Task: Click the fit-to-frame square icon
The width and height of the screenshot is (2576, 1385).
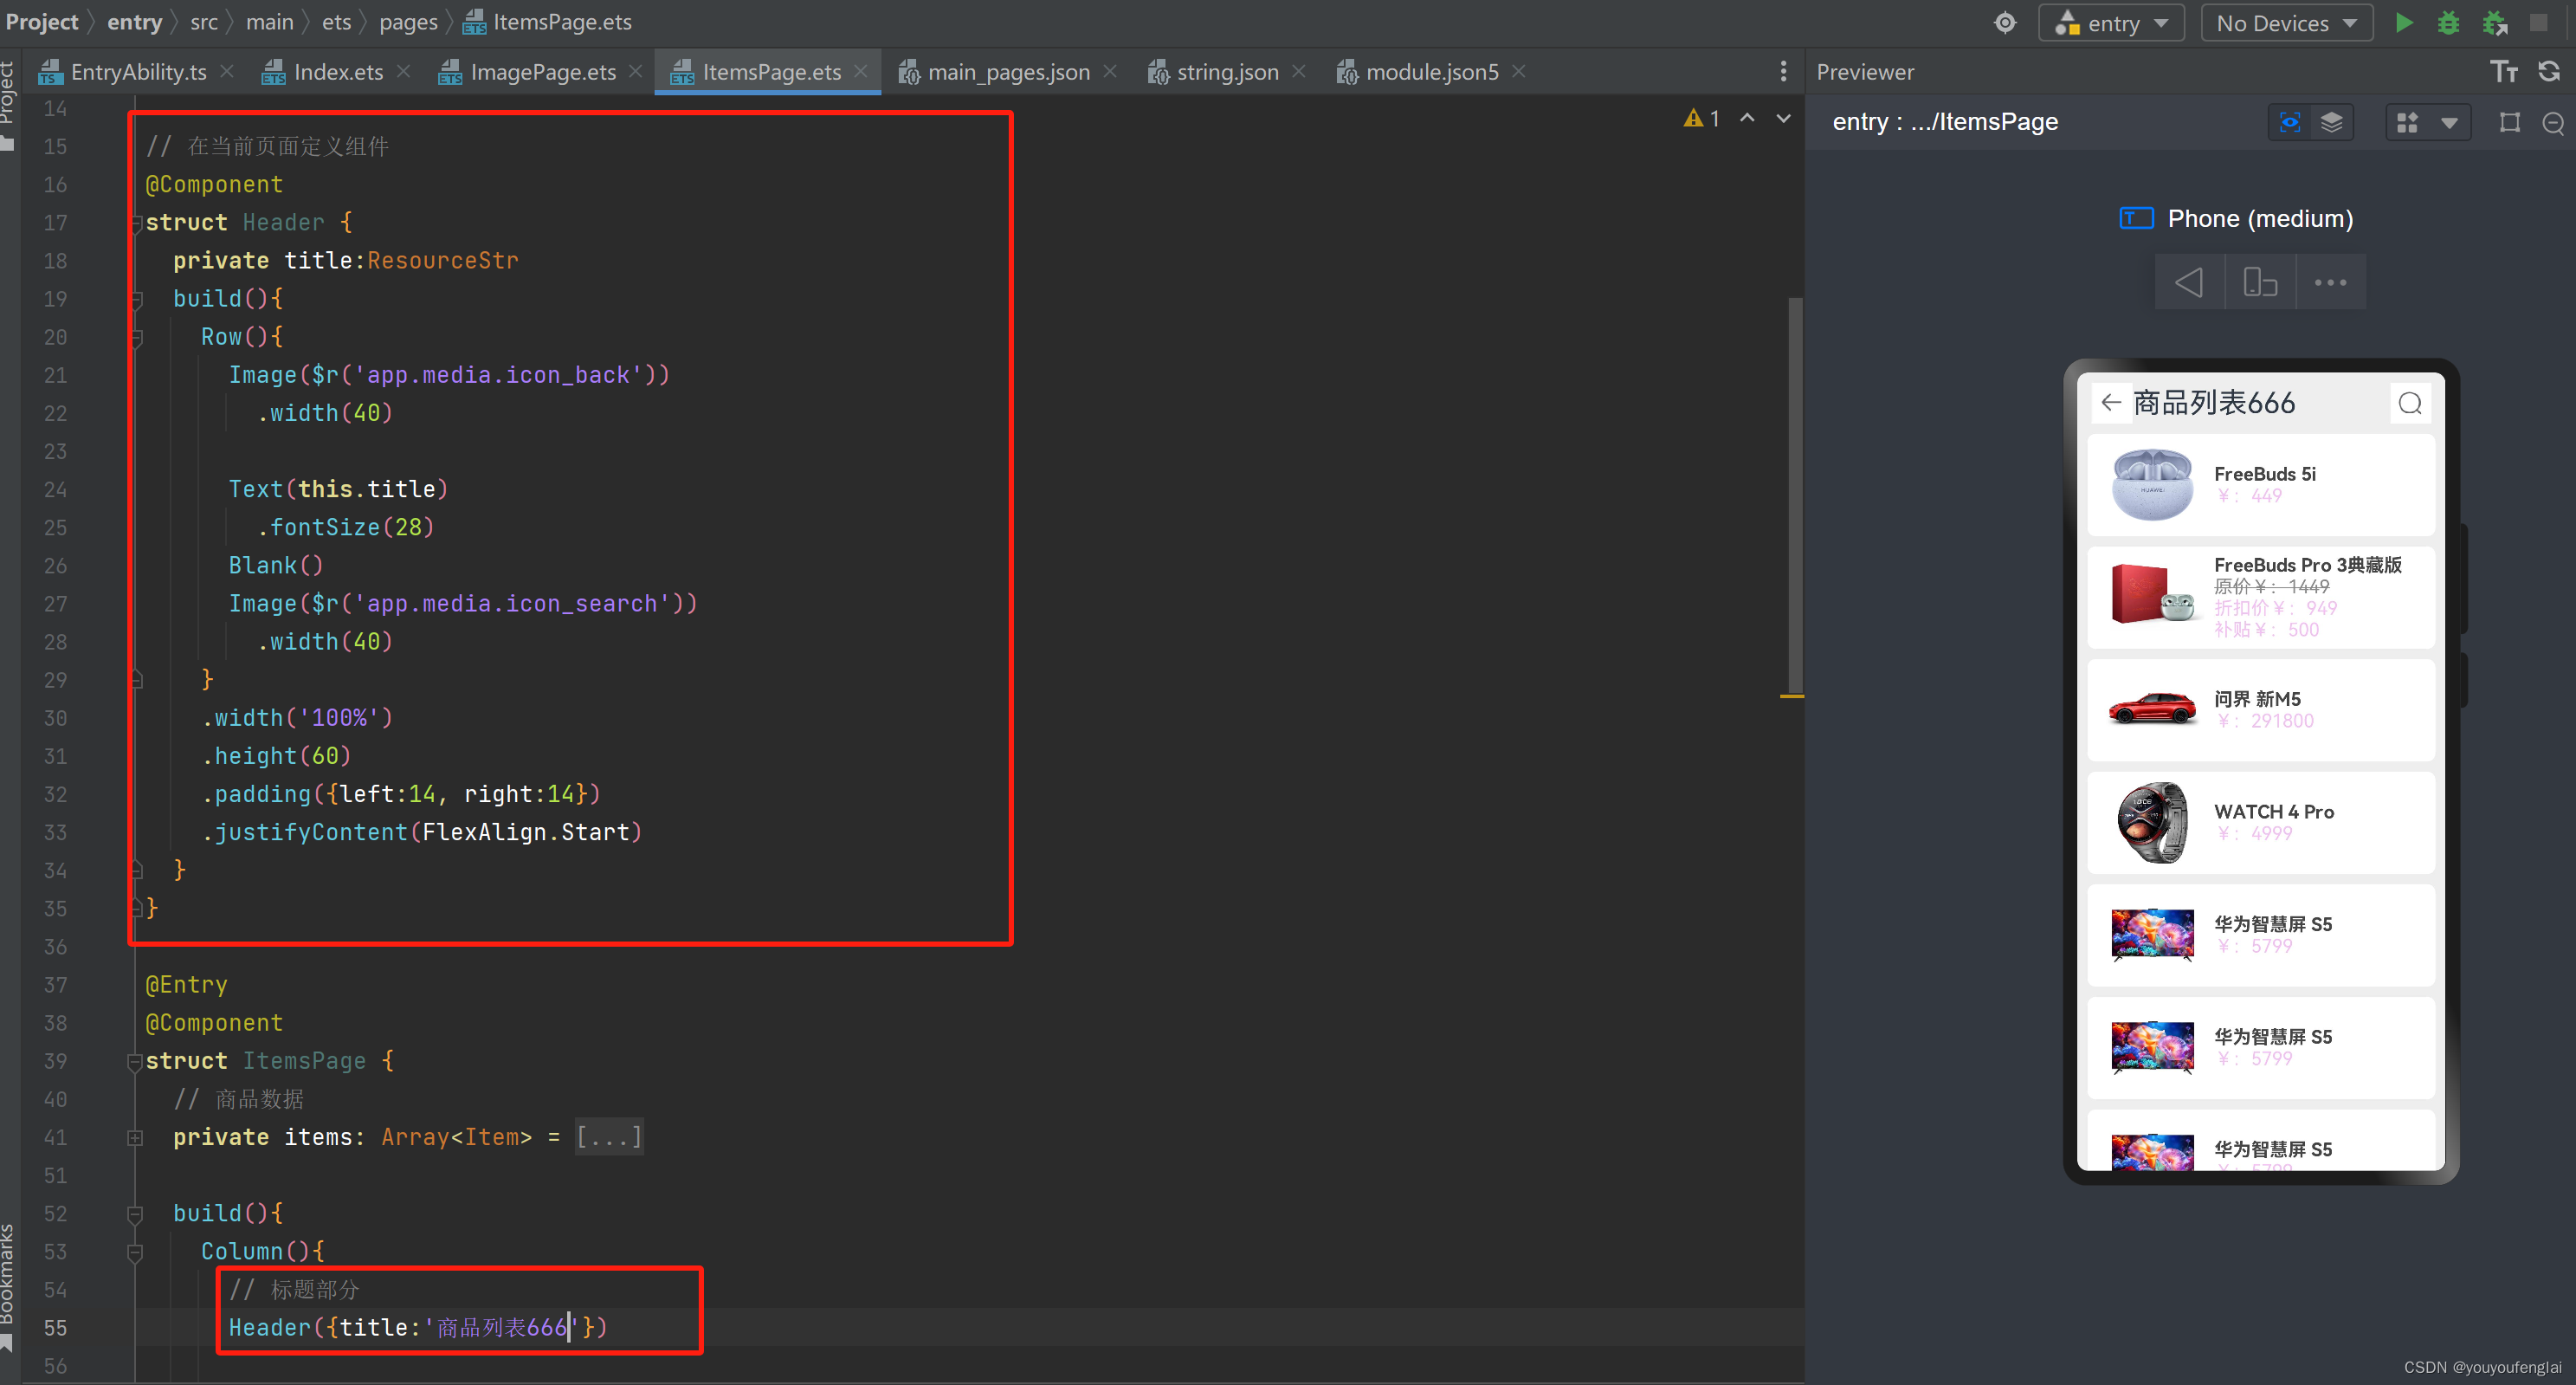Action: point(2509,122)
